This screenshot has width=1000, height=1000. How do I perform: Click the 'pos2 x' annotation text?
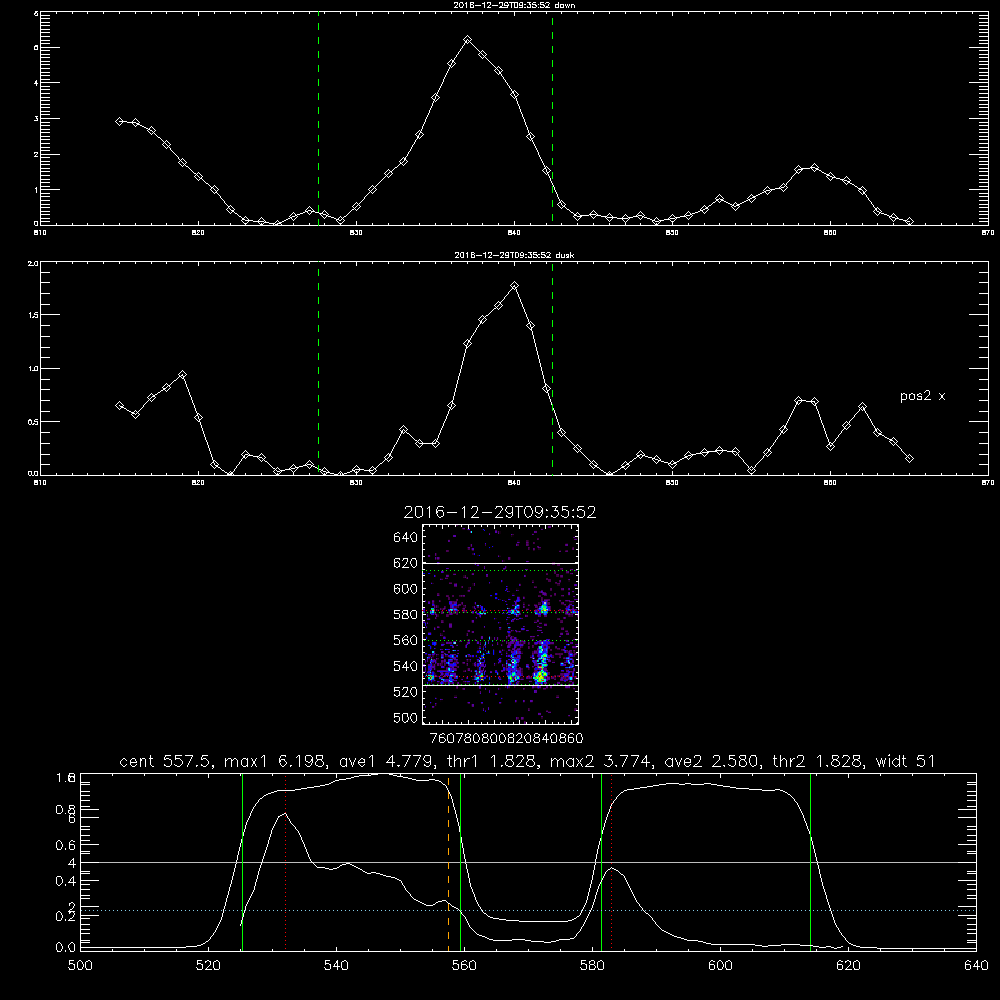pyautogui.click(x=922, y=396)
